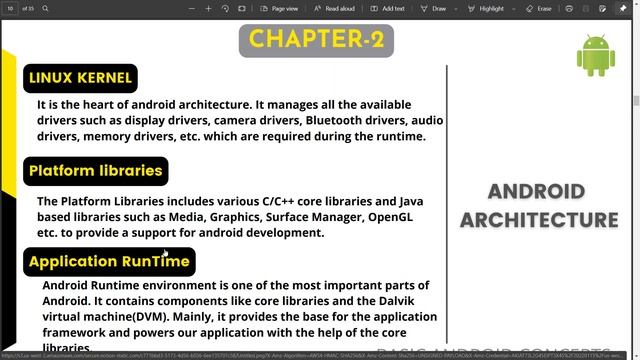640x360 pixels.
Task: Select the Highlight tool
Action: coord(486,9)
